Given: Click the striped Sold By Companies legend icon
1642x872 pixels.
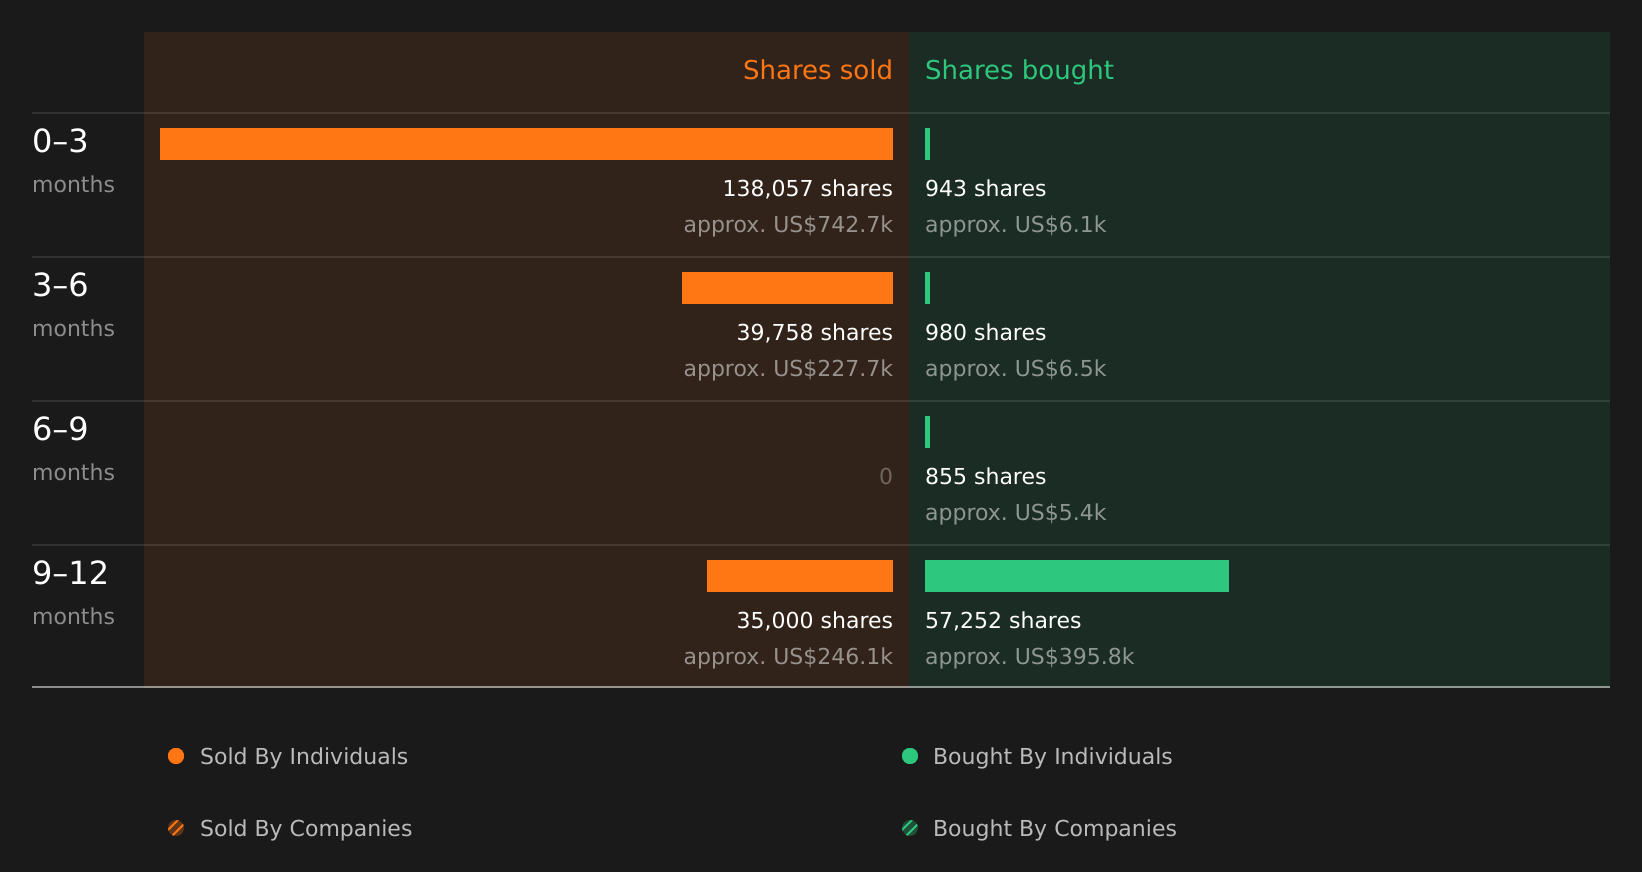Looking at the screenshot, I should coord(176,828).
